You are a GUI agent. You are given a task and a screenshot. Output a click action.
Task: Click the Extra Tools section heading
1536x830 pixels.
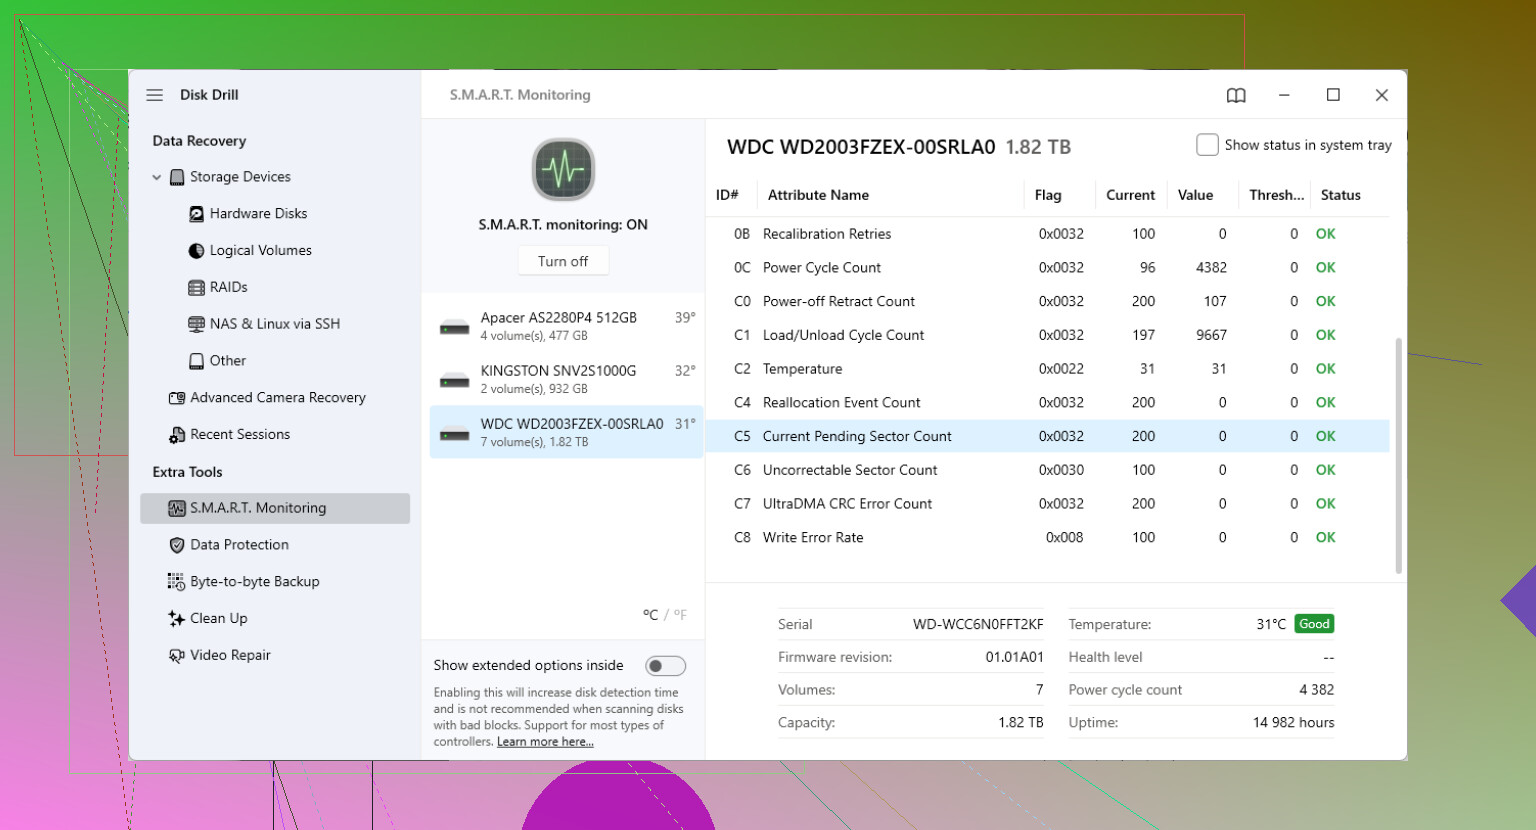pos(187,472)
